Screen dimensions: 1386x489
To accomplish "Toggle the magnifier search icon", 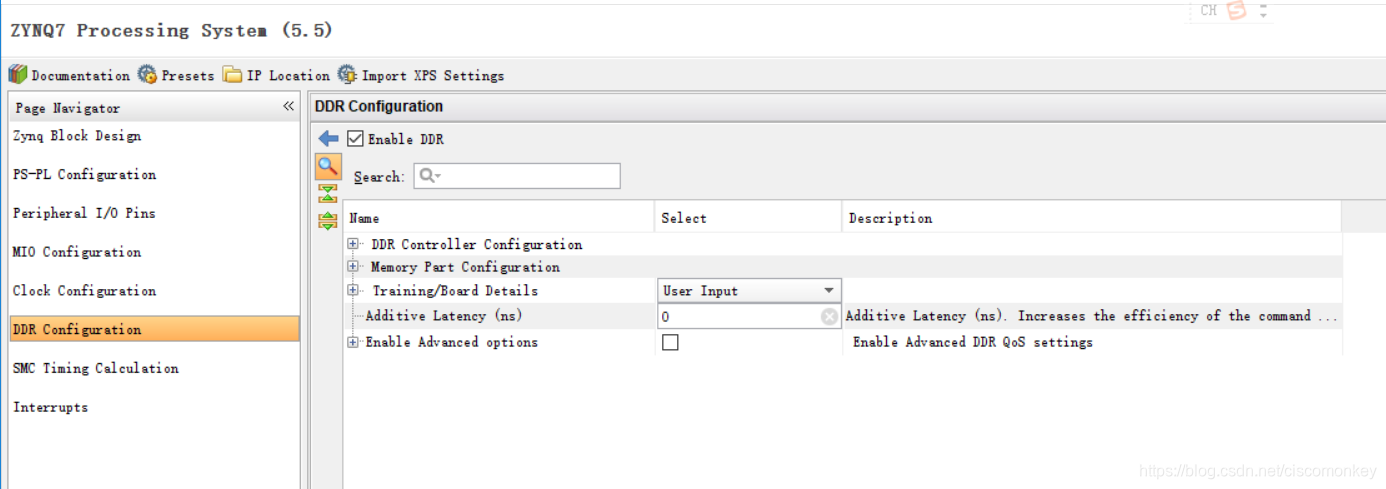I will [x=328, y=168].
